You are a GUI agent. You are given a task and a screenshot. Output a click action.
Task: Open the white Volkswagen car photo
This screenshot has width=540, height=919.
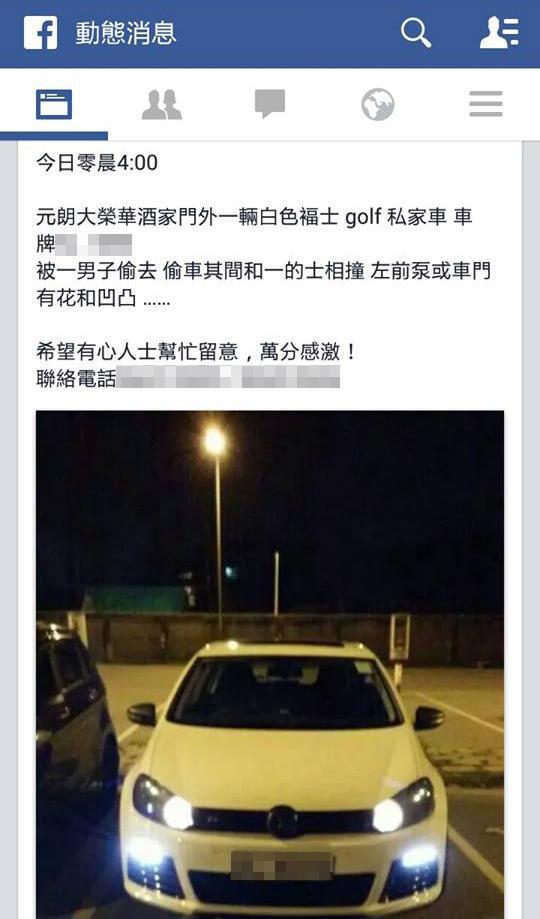click(270, 665)
